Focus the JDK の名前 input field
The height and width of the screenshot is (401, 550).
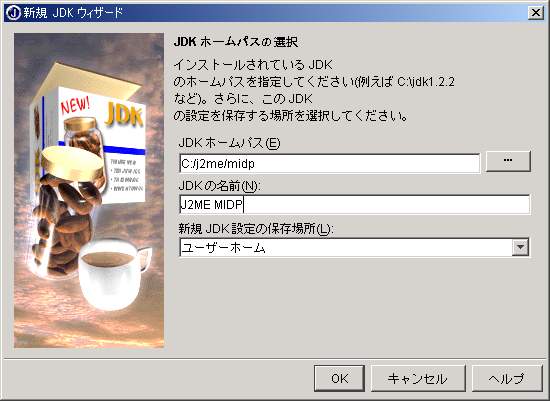354,205
